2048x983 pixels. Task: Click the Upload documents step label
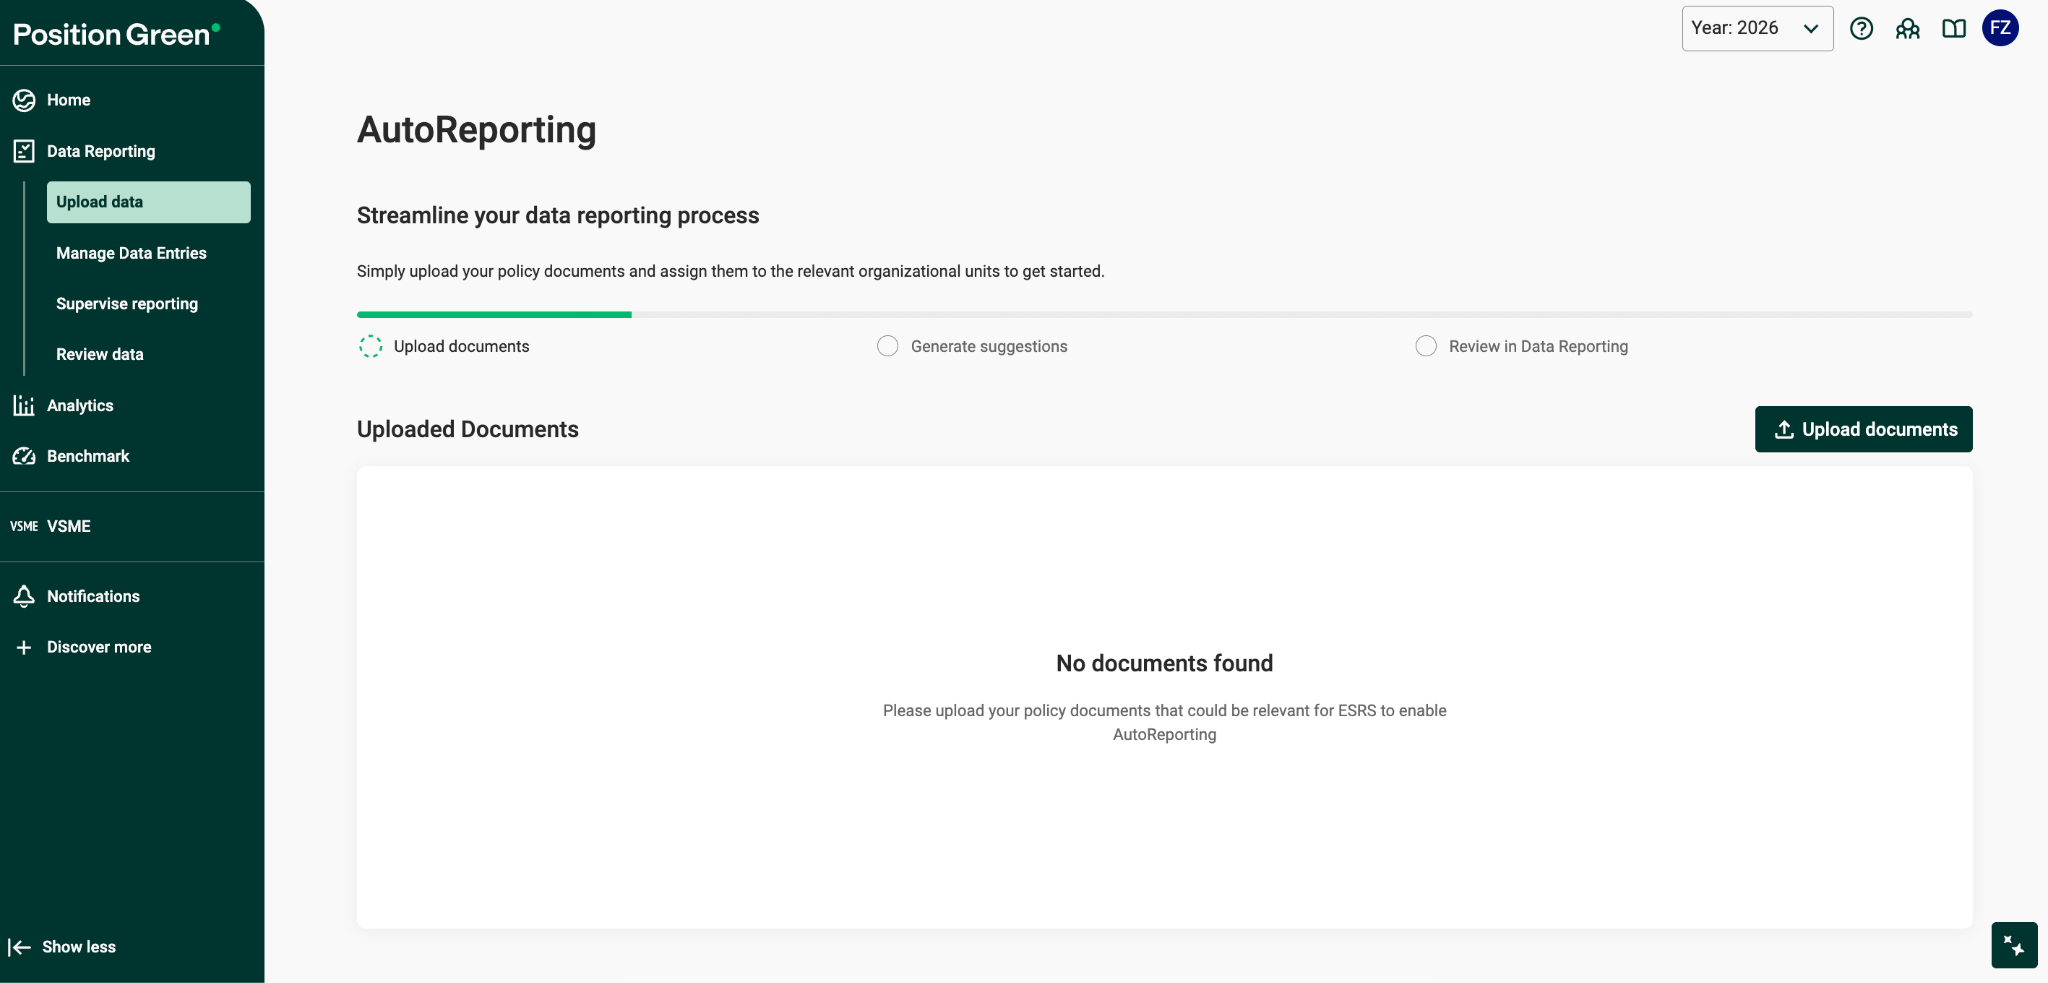pyautogui.click(x=461, y=346)
